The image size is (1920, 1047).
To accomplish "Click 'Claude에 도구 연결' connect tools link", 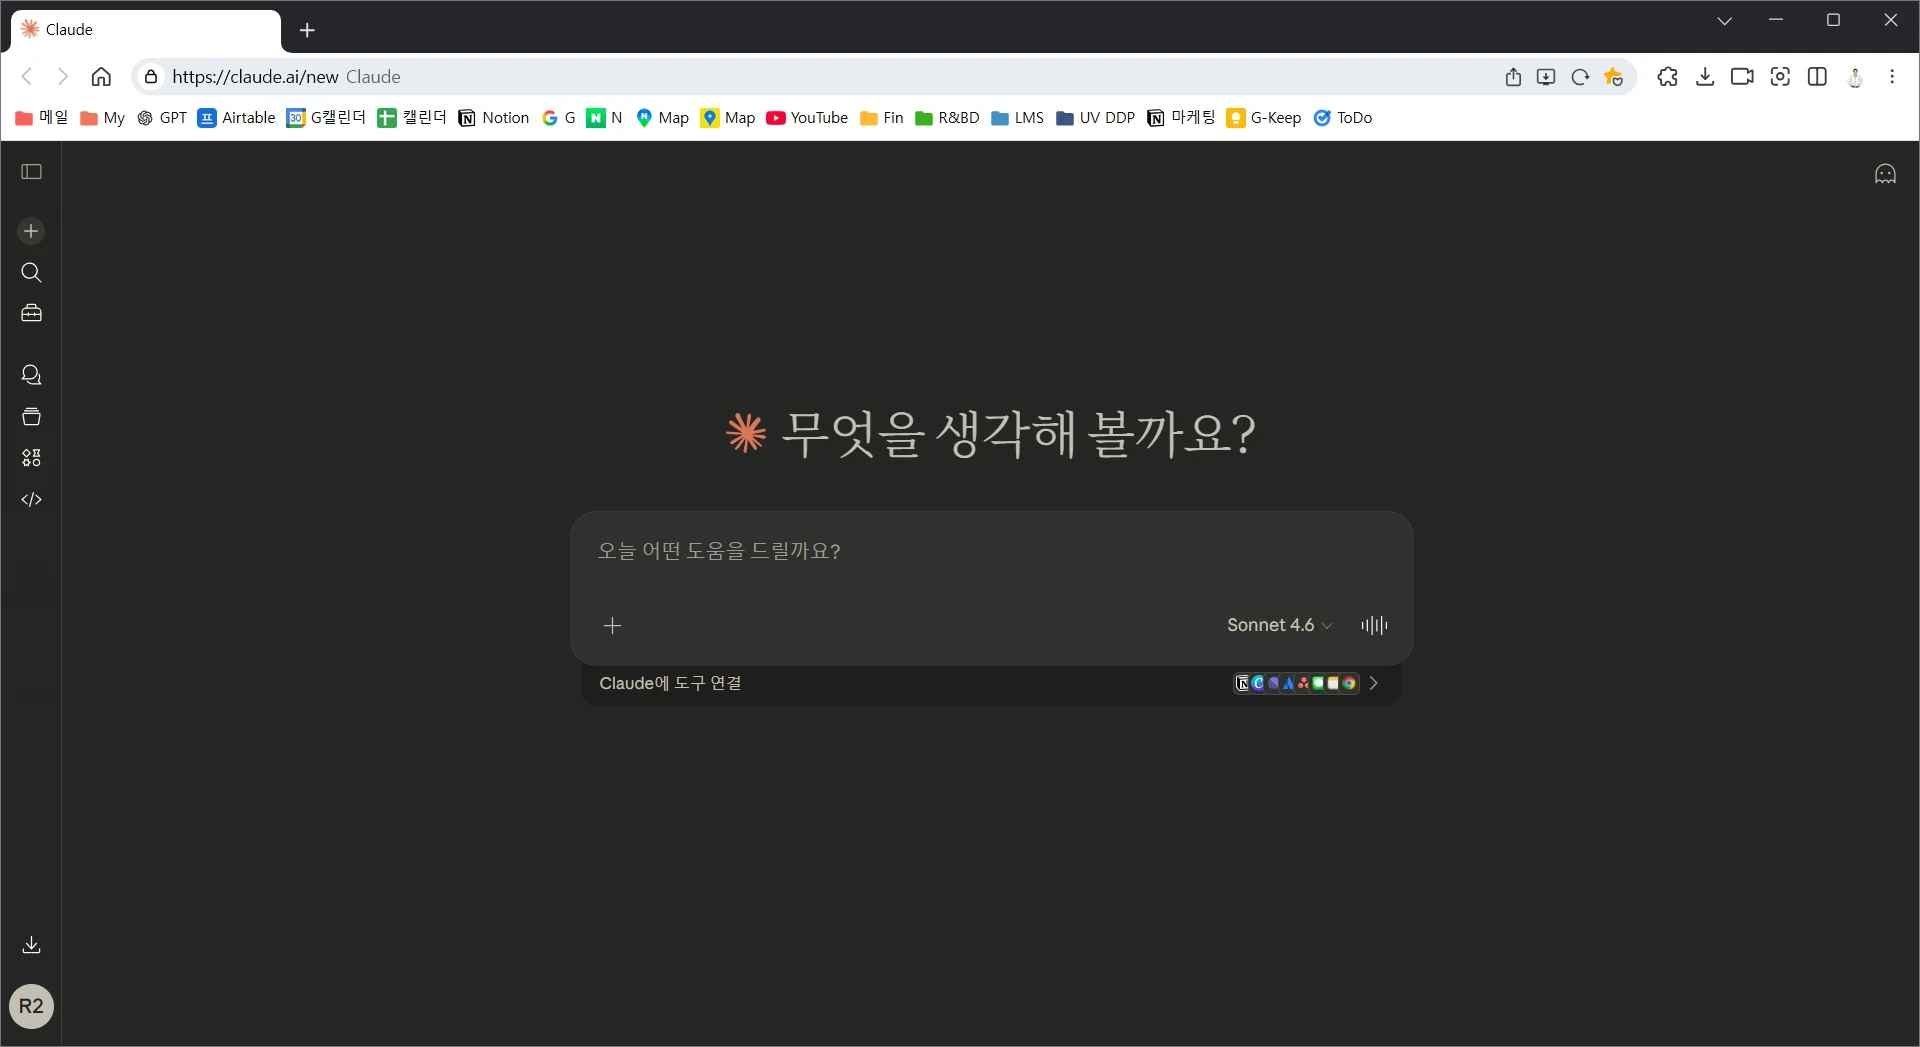I will pyautogui.click(x=670, y=684).
